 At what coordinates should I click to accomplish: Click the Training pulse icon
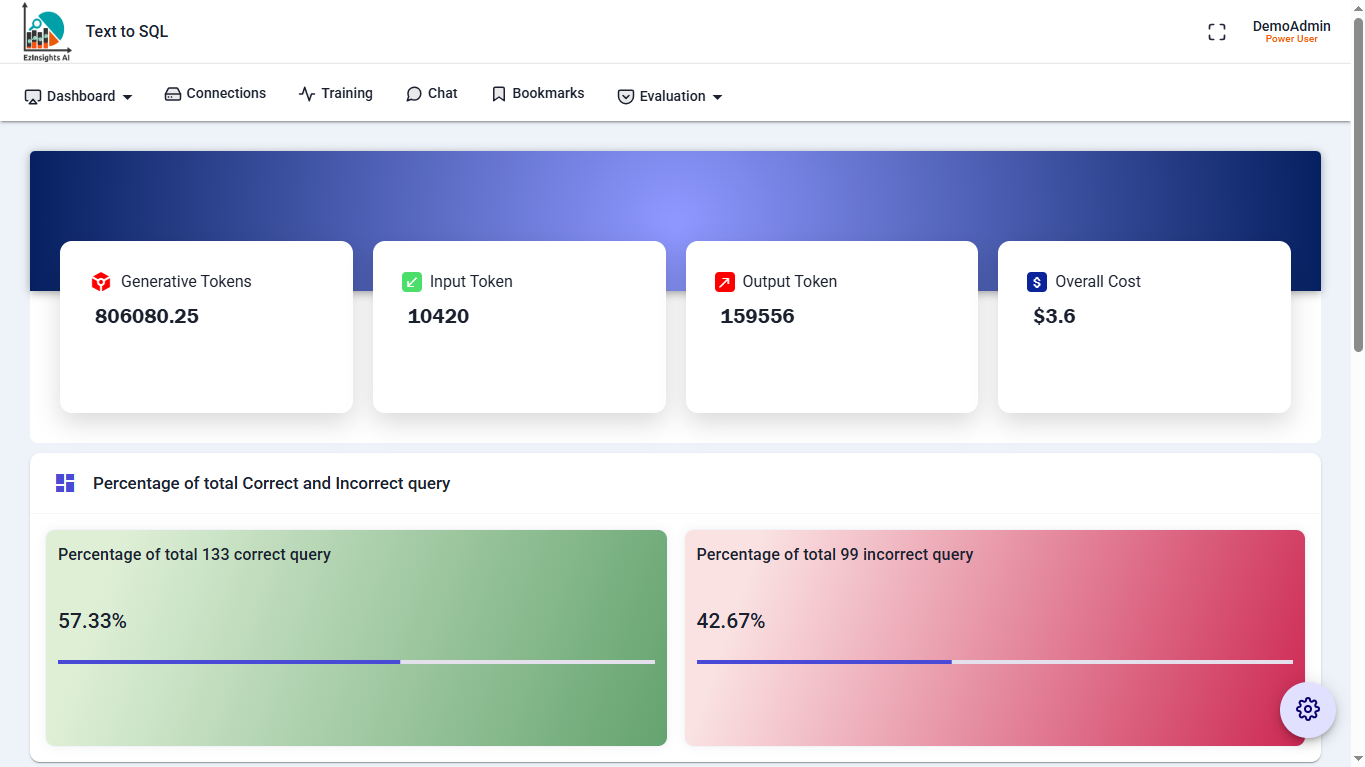tap(307, 94)
